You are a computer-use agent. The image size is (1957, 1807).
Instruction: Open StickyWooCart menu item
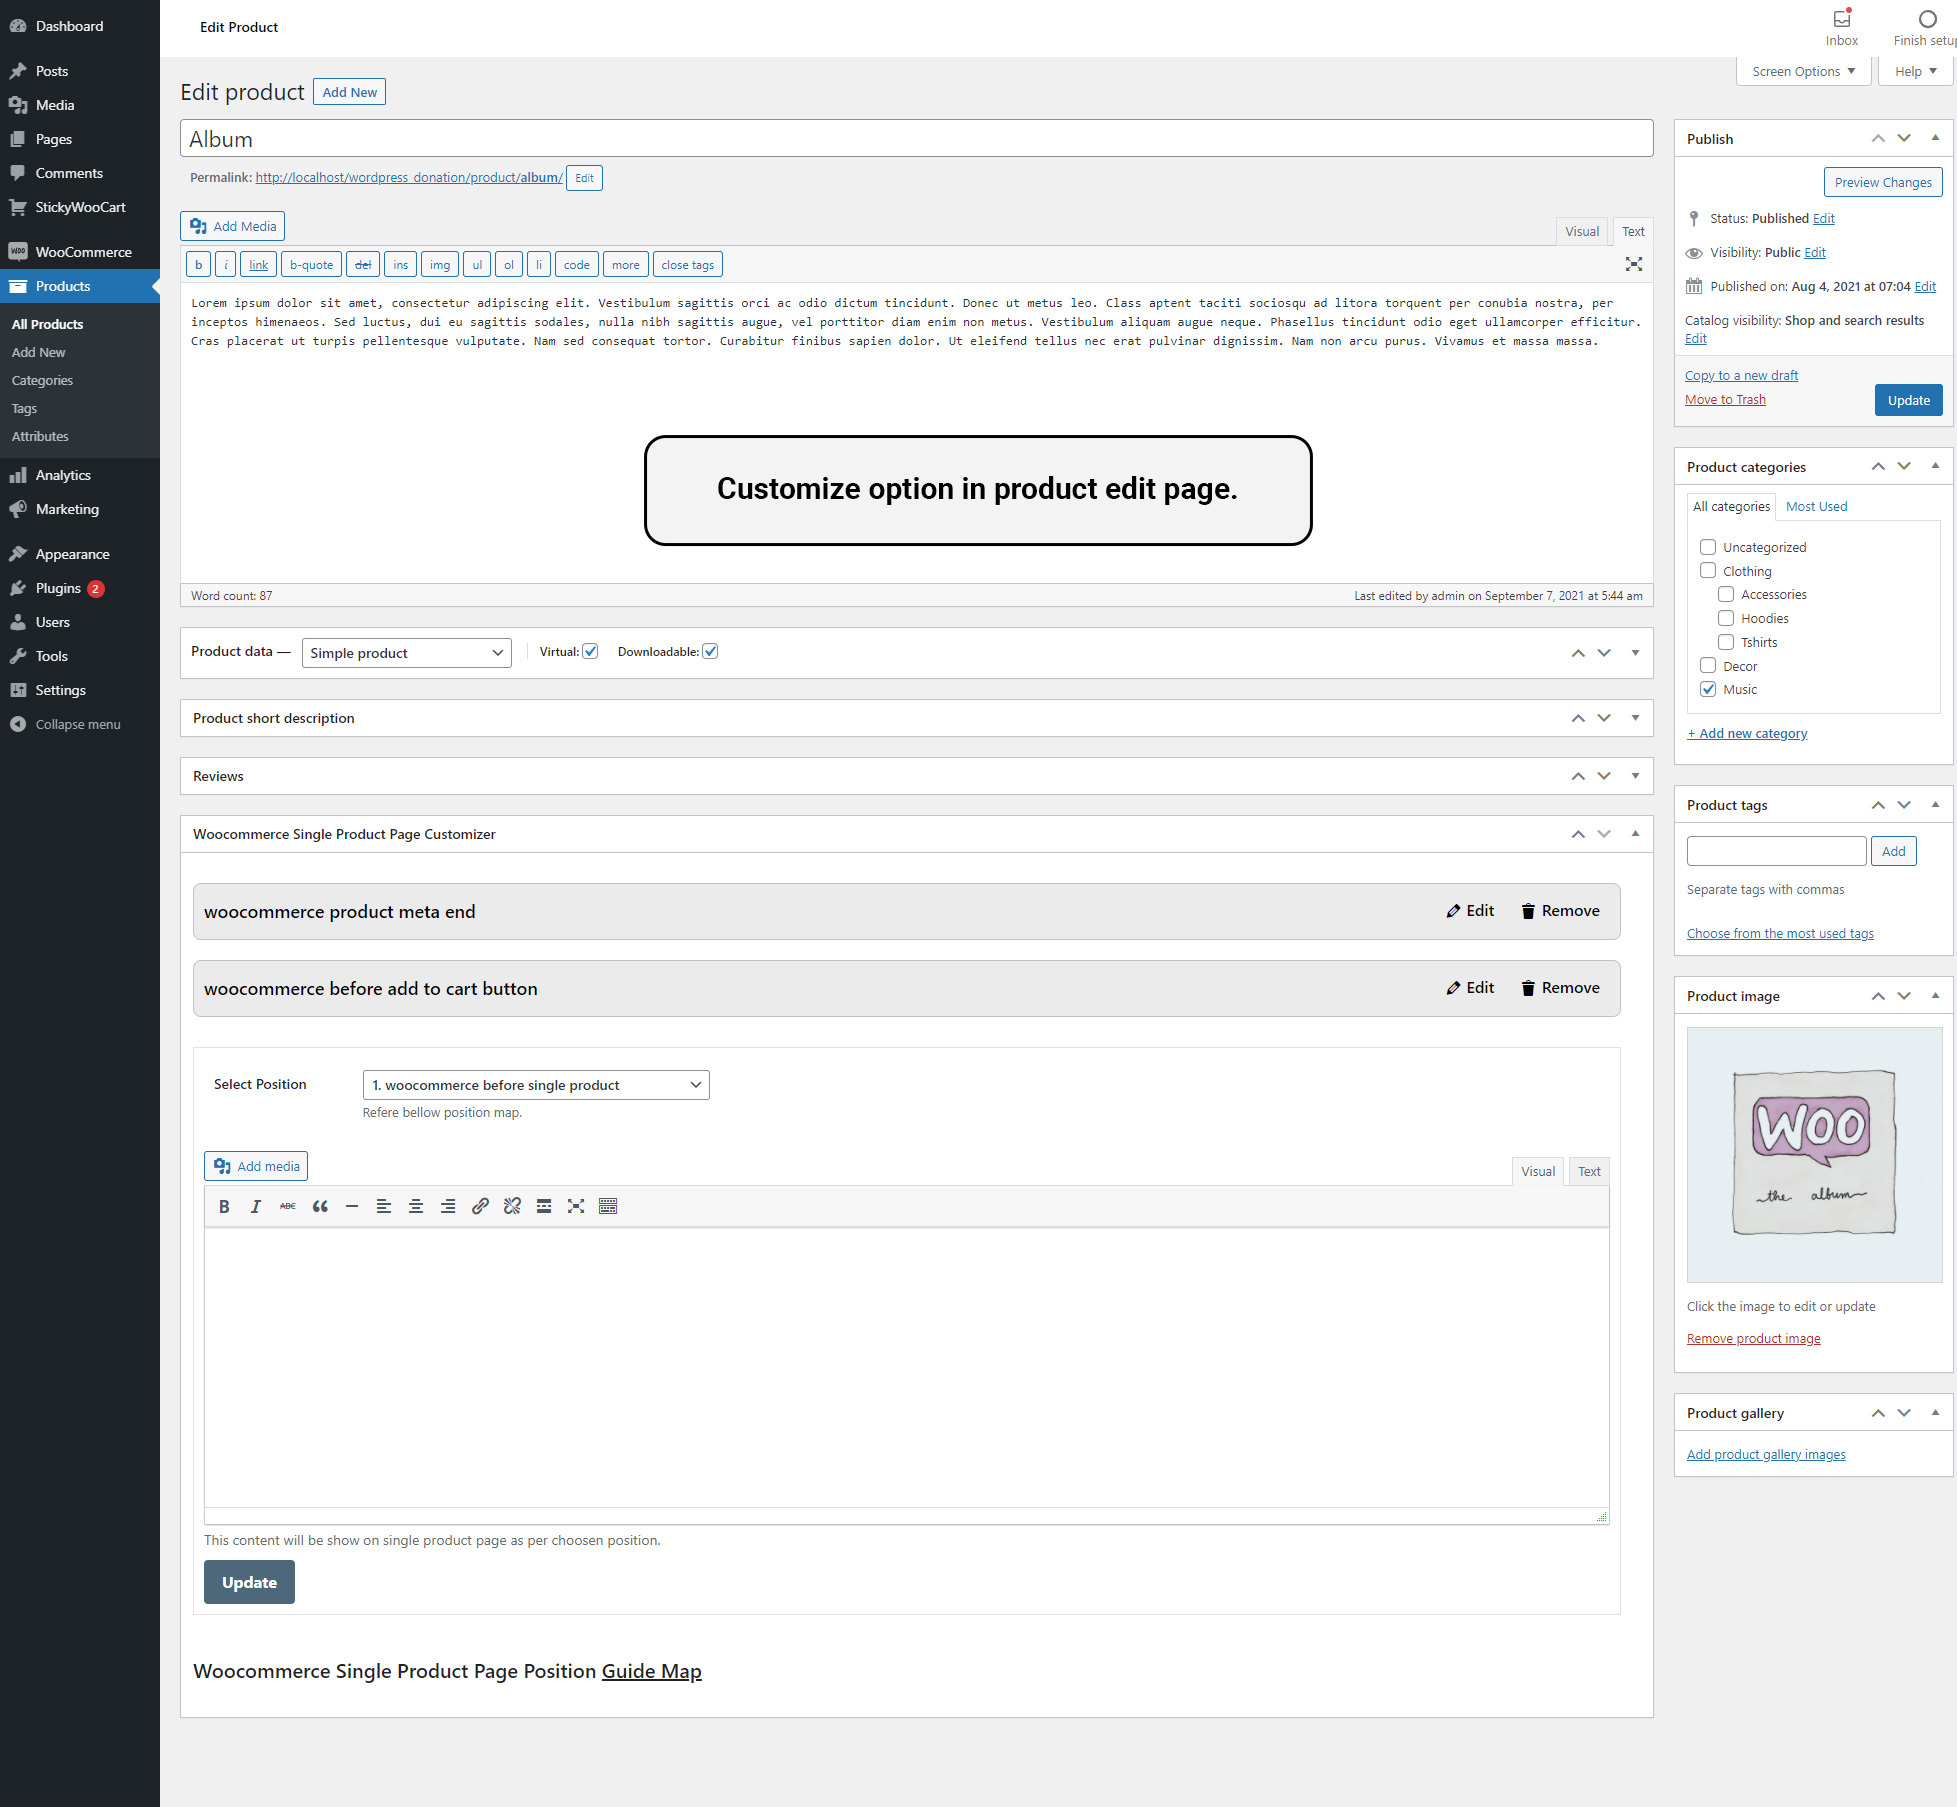(x=80, y=207)
